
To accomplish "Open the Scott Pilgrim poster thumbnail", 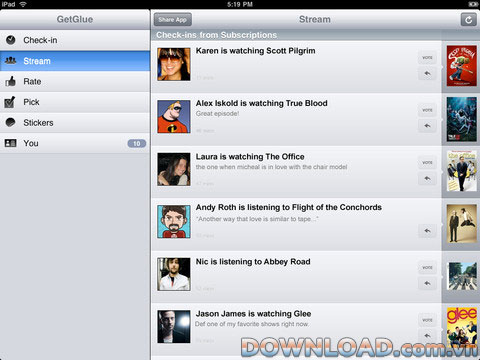I will click(x=462, y=66).
